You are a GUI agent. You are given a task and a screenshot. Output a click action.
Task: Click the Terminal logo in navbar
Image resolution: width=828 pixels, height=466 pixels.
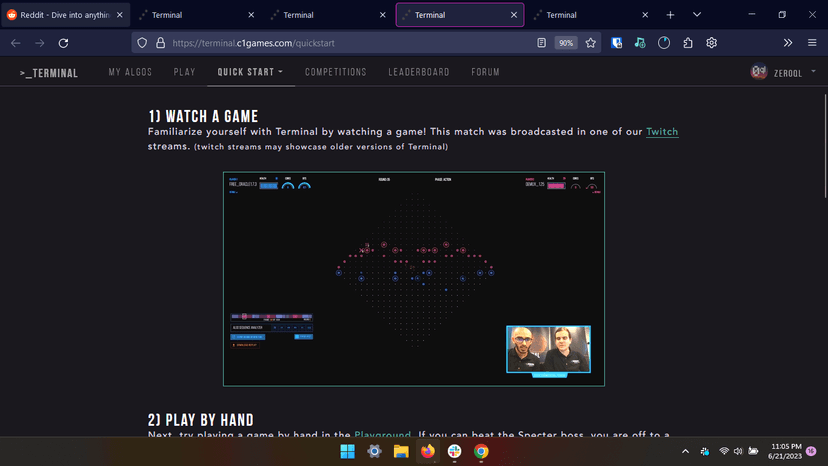coord(49,73)
